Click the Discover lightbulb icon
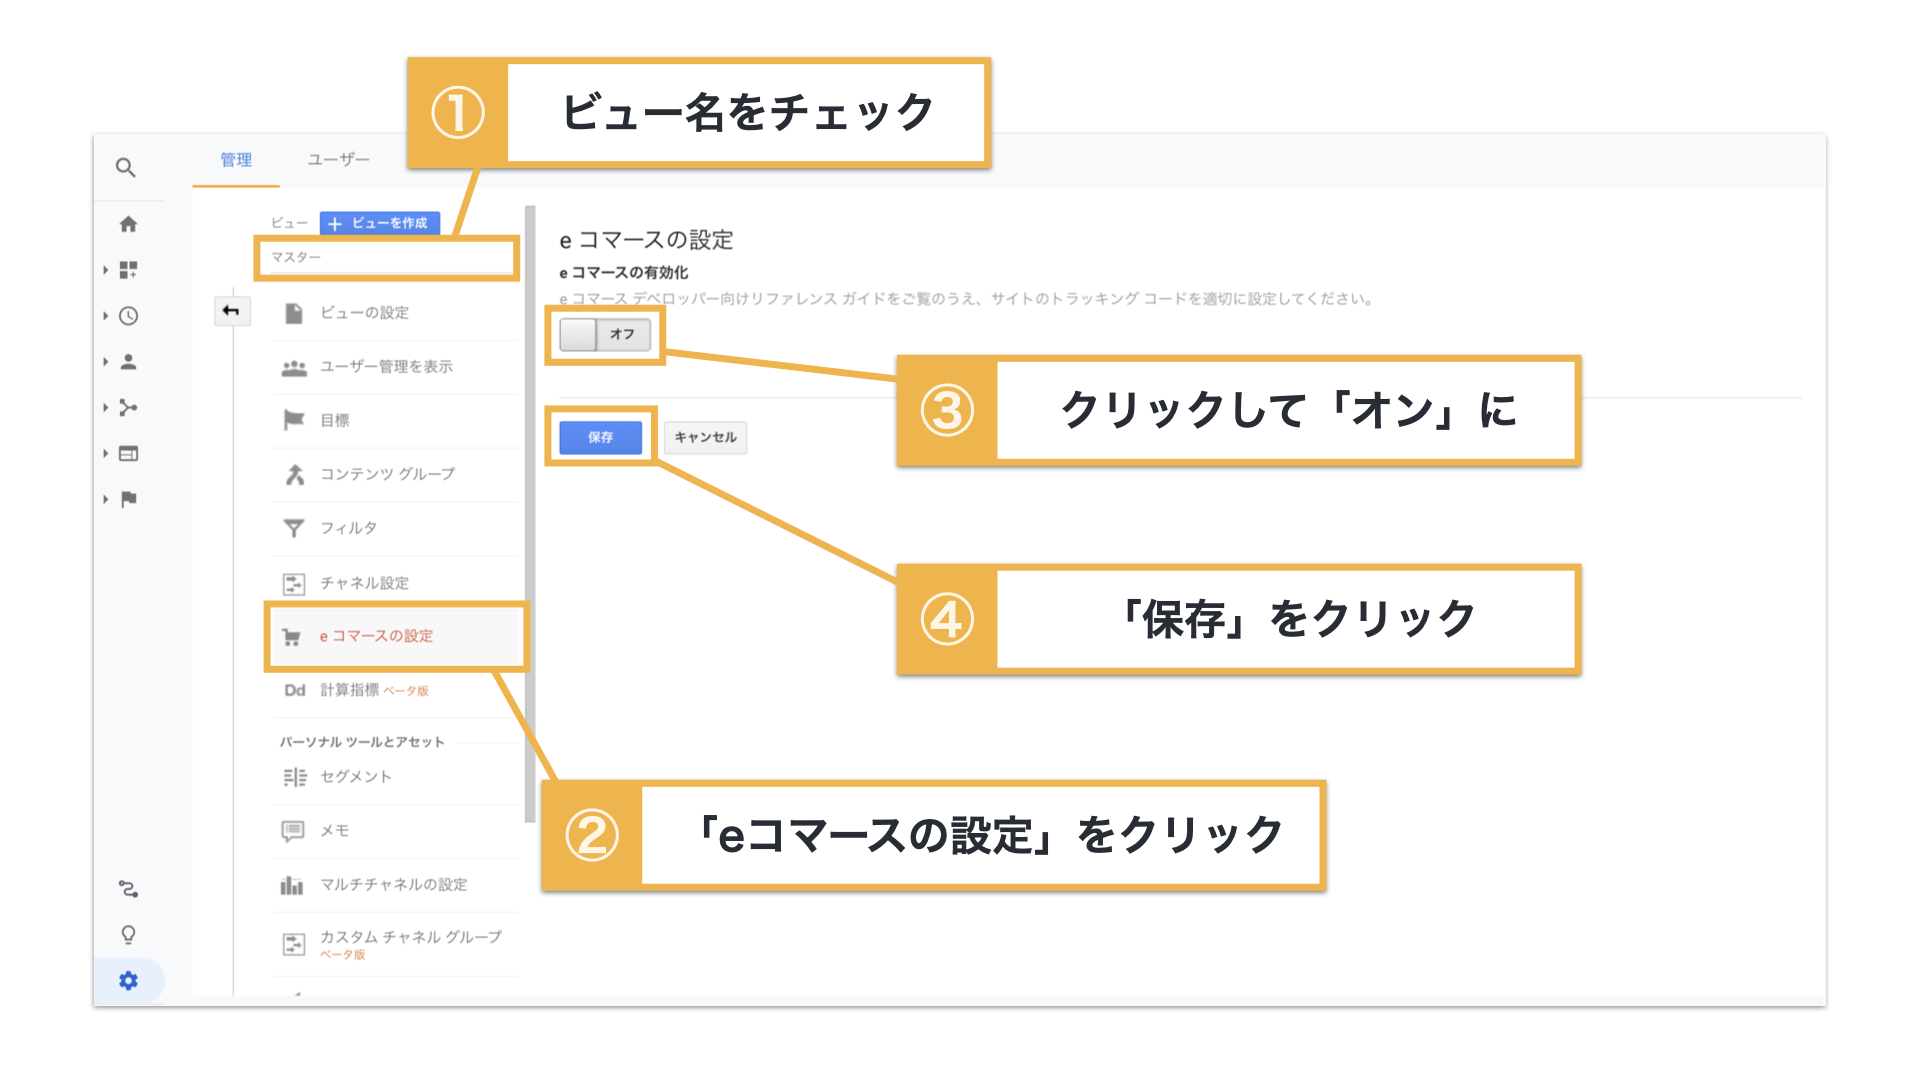 pyautogui.click(x=128, y=935)
